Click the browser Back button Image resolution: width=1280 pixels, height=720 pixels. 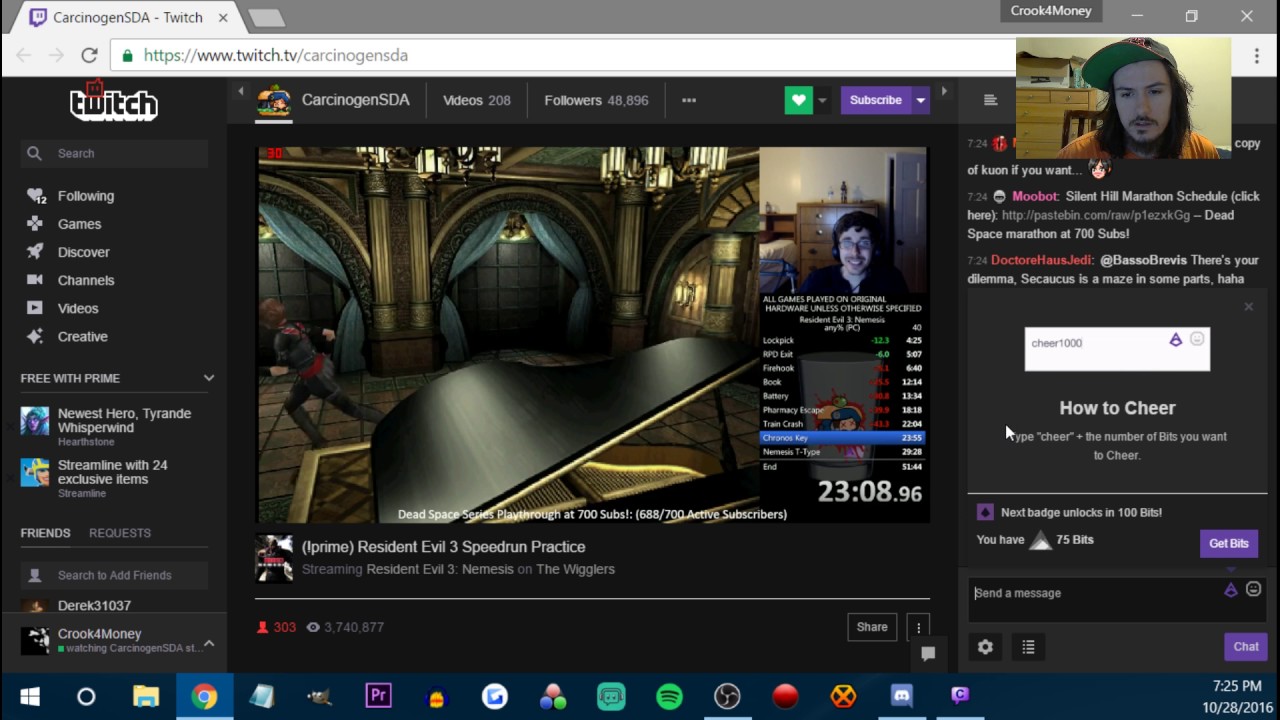tap(24, 55)
